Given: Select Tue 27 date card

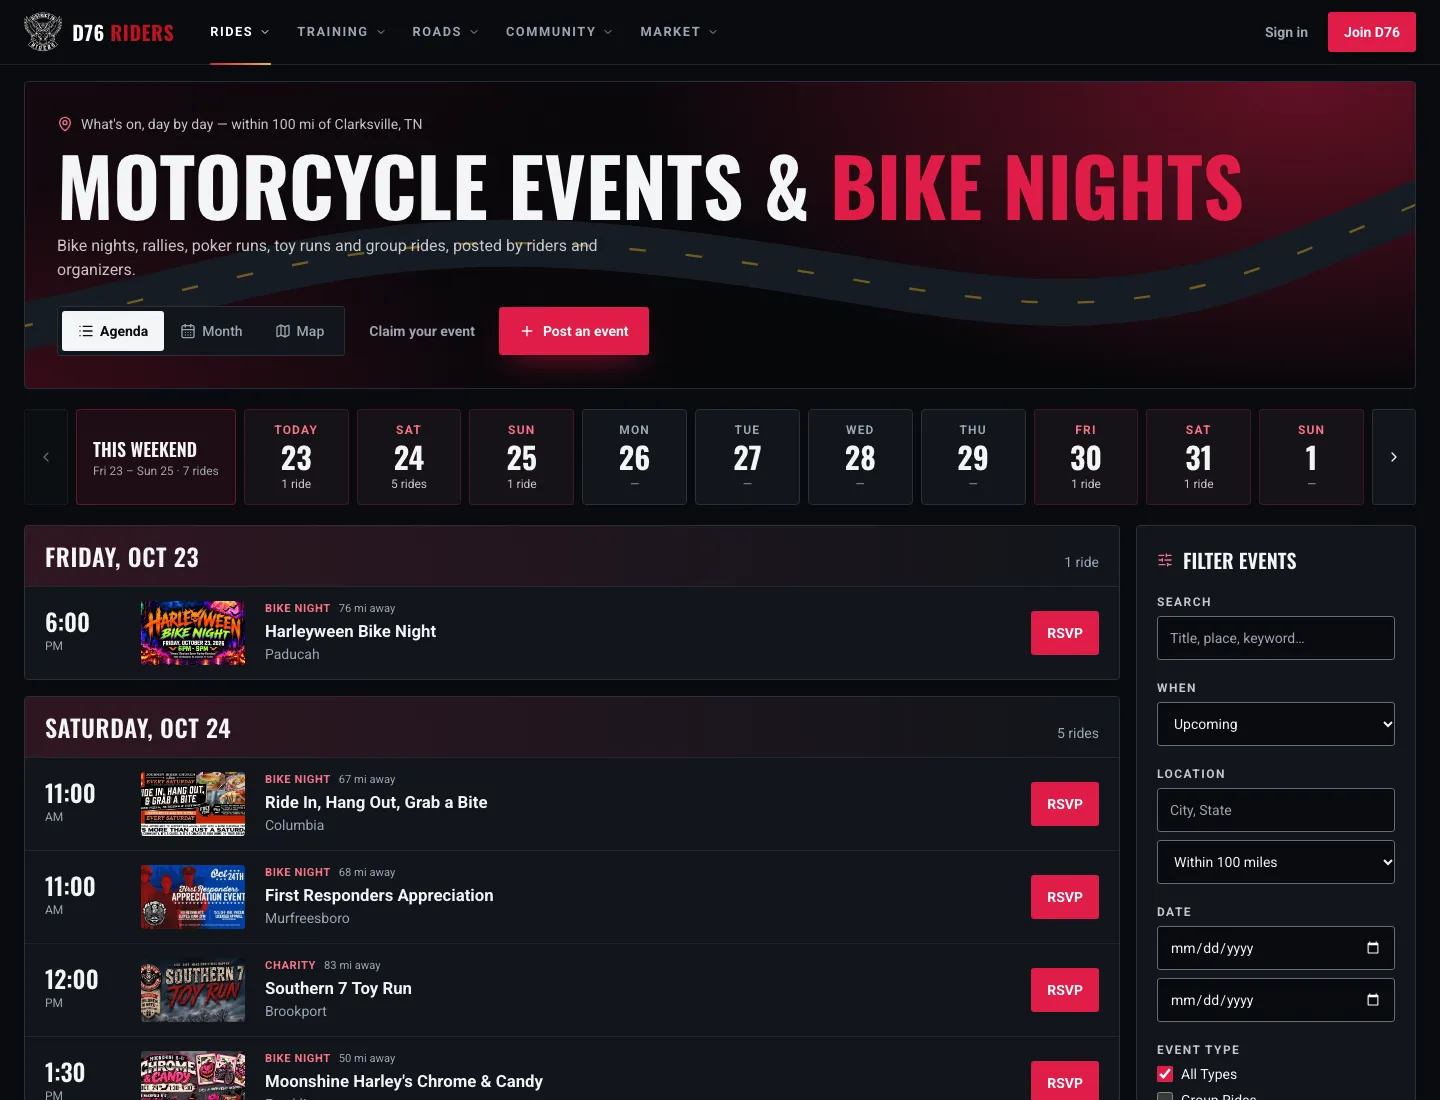Looking at the screenshot, I should [x=747, y=457].
